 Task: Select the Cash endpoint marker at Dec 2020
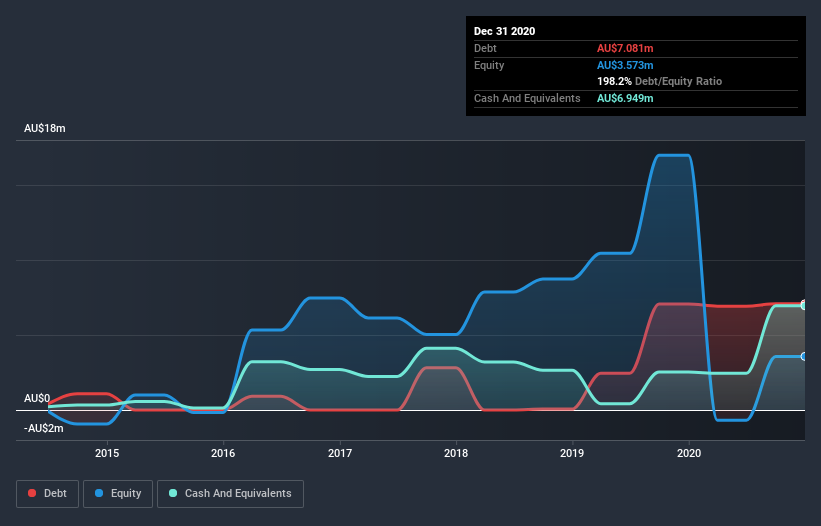click(x=804, y=306)
